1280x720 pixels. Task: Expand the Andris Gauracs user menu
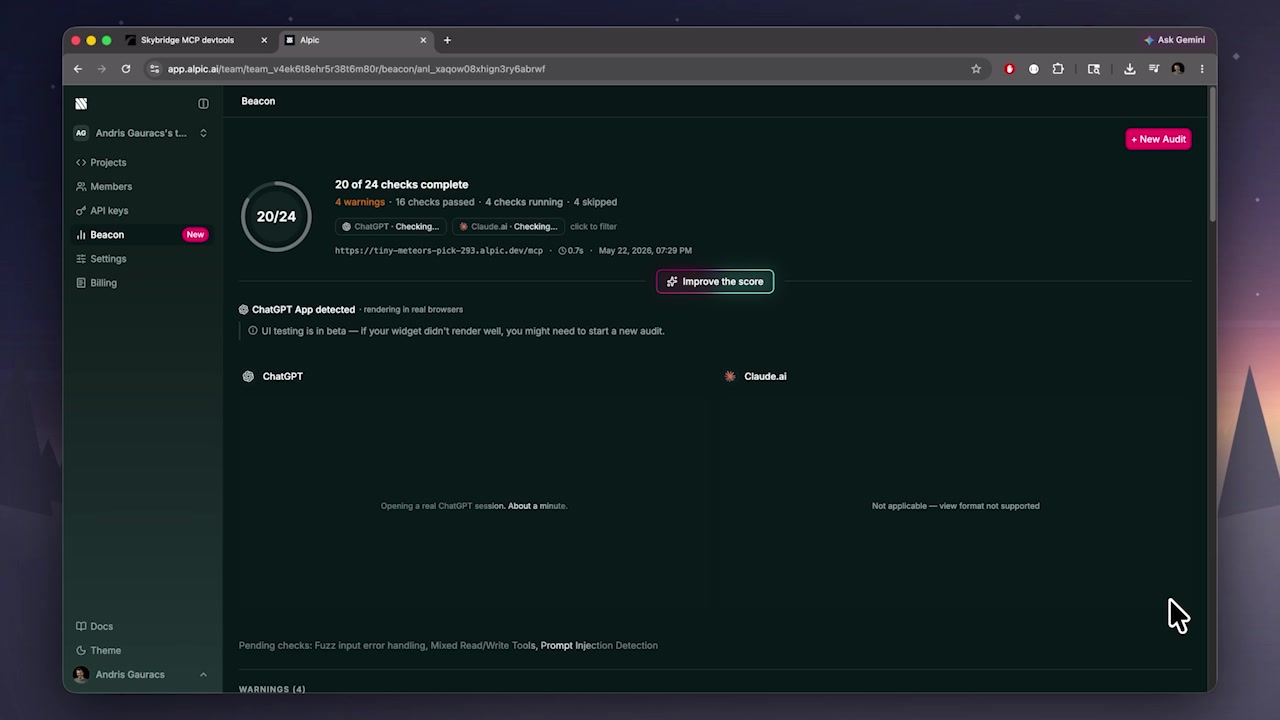[x=142, y=675]
